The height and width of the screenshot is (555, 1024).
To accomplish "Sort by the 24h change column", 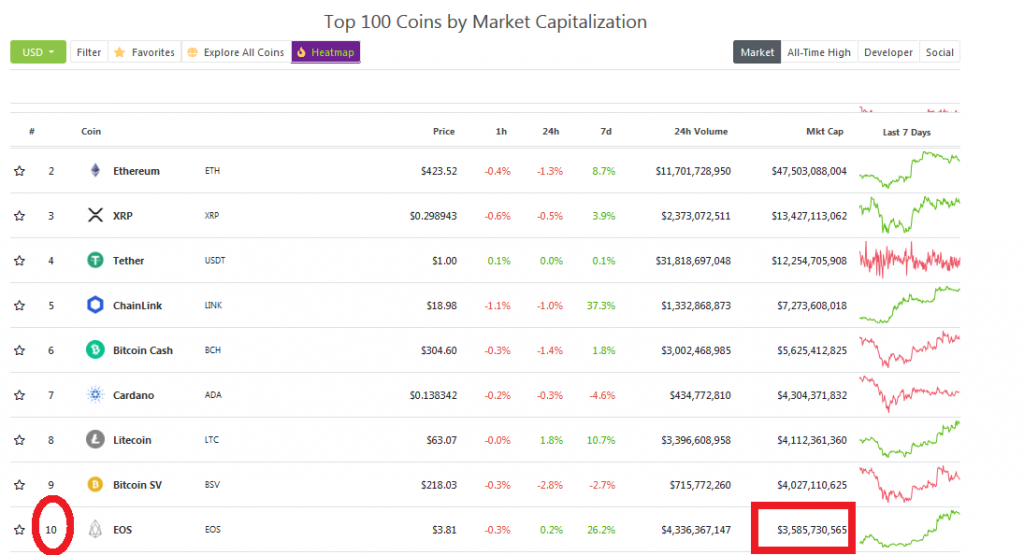I will coord(551,131).
